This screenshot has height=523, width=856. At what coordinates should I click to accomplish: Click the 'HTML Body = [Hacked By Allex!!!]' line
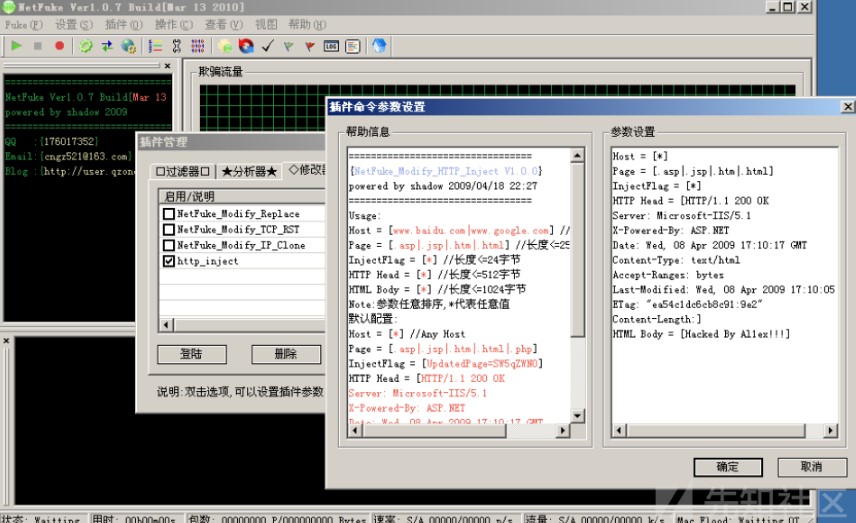(x=701, y=334)
